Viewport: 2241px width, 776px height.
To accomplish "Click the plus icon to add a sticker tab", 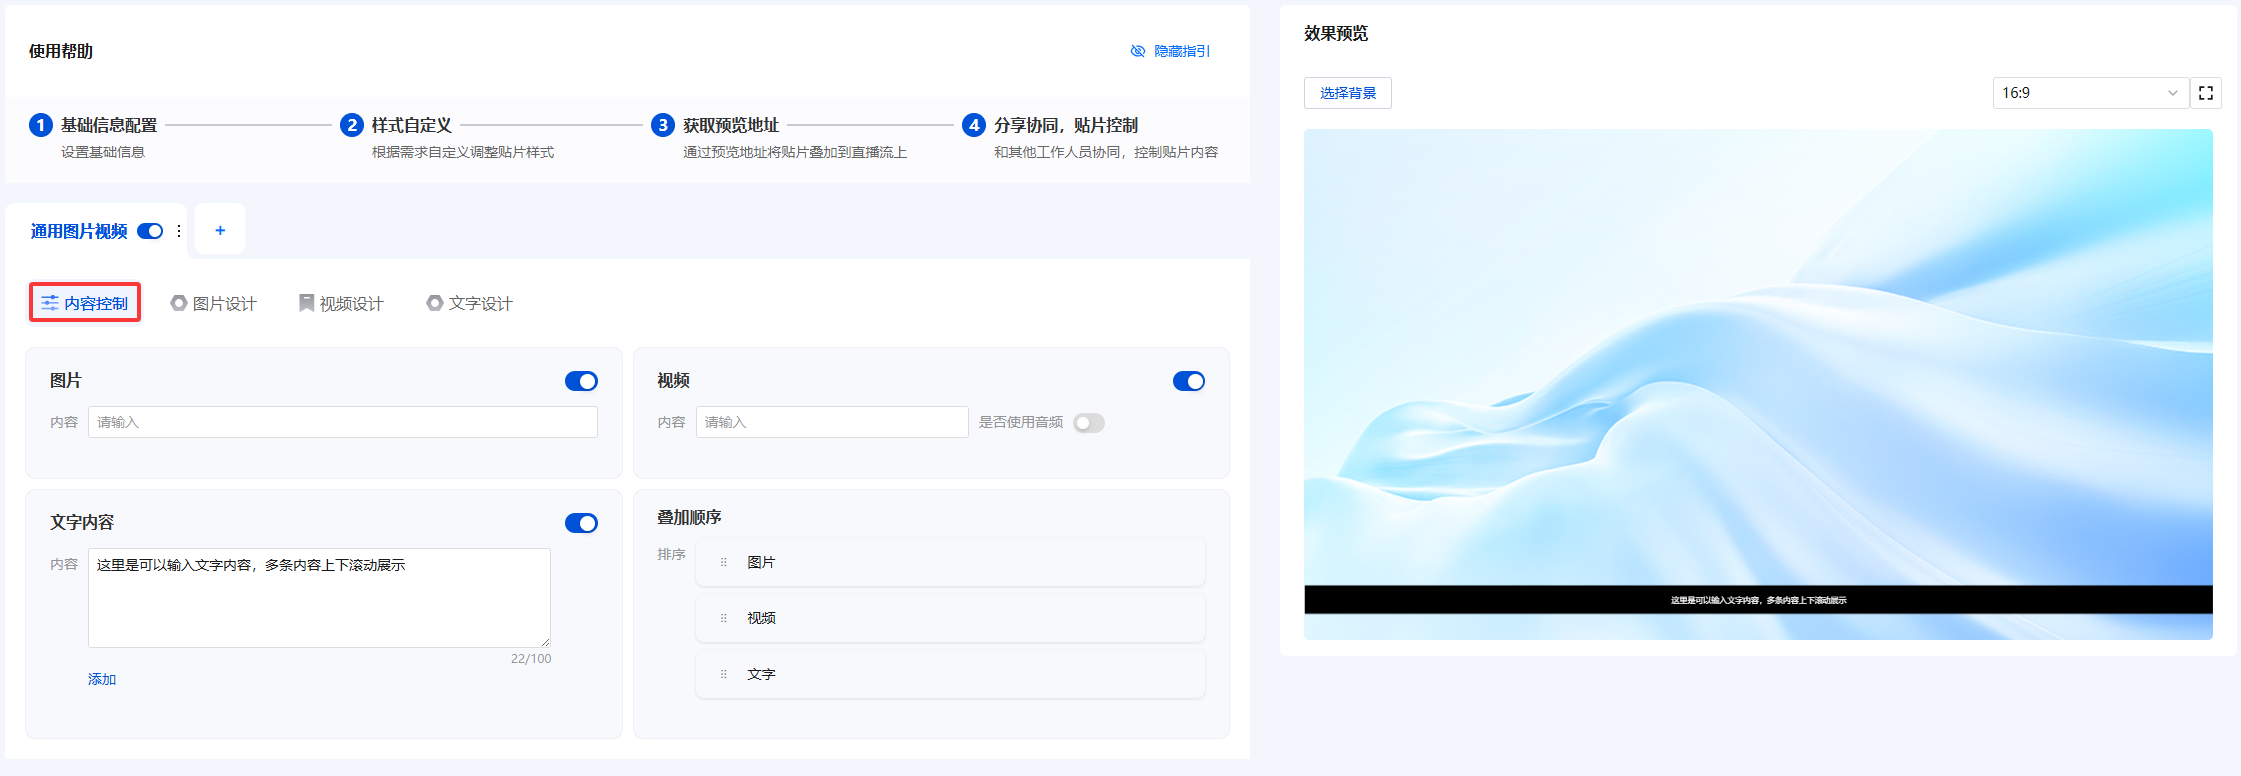I will coord(220,231).
